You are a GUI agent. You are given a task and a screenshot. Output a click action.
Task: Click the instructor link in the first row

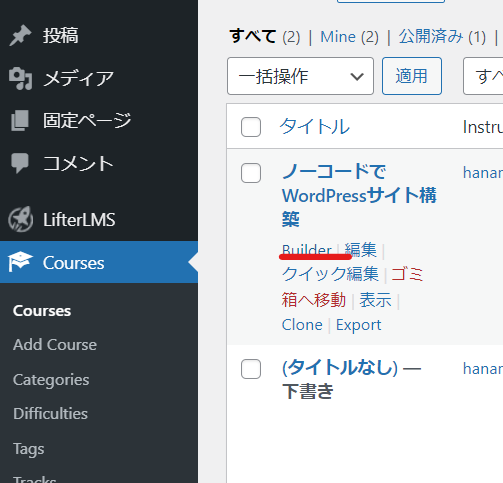(x=483, y=173)
